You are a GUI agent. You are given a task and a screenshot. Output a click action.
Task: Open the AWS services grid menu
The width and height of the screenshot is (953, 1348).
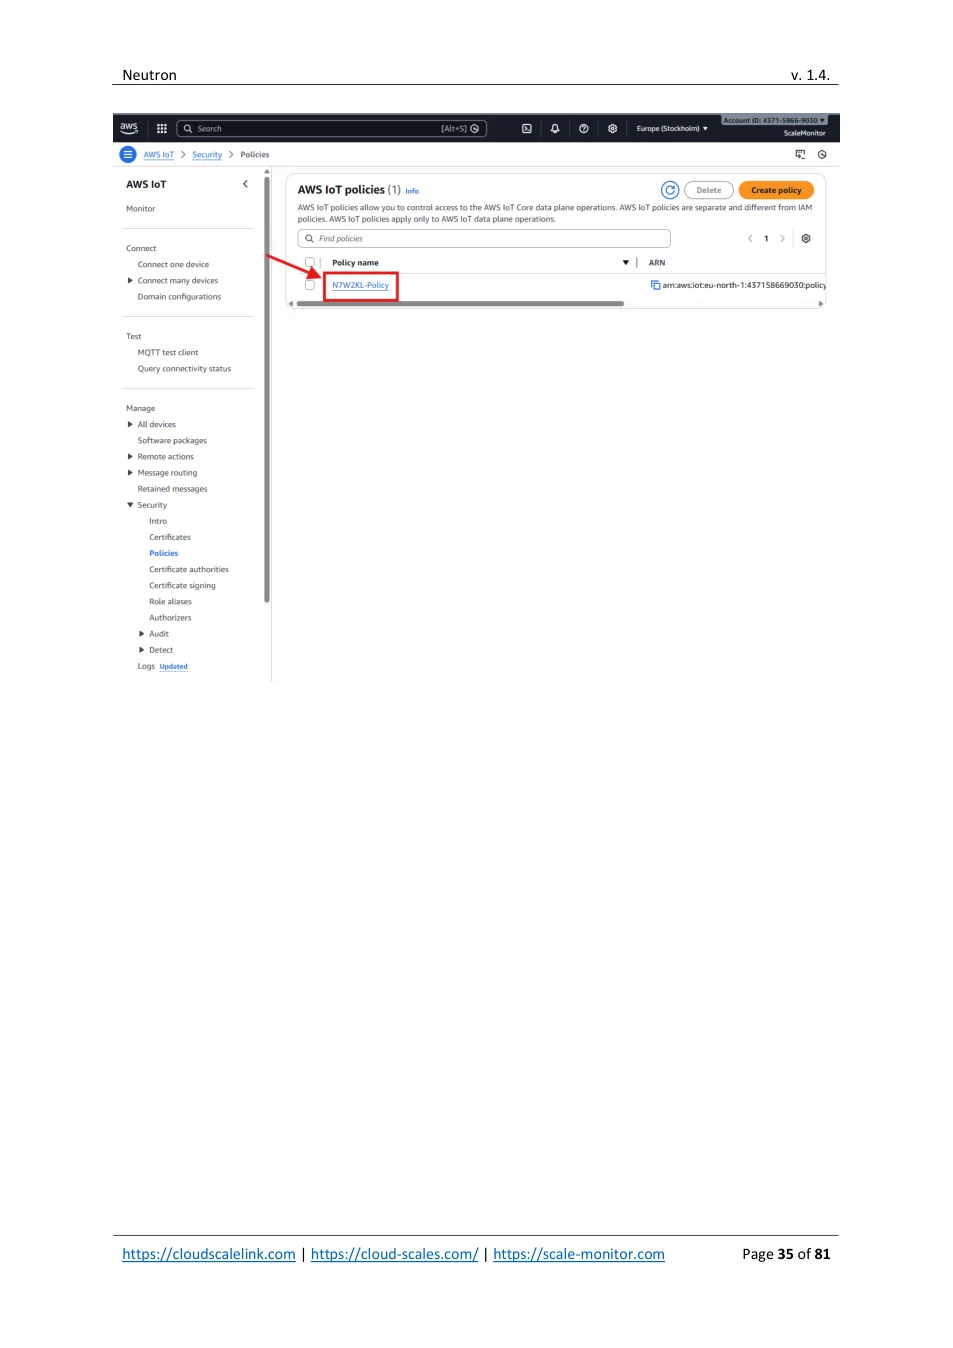[x=162, y=128]
